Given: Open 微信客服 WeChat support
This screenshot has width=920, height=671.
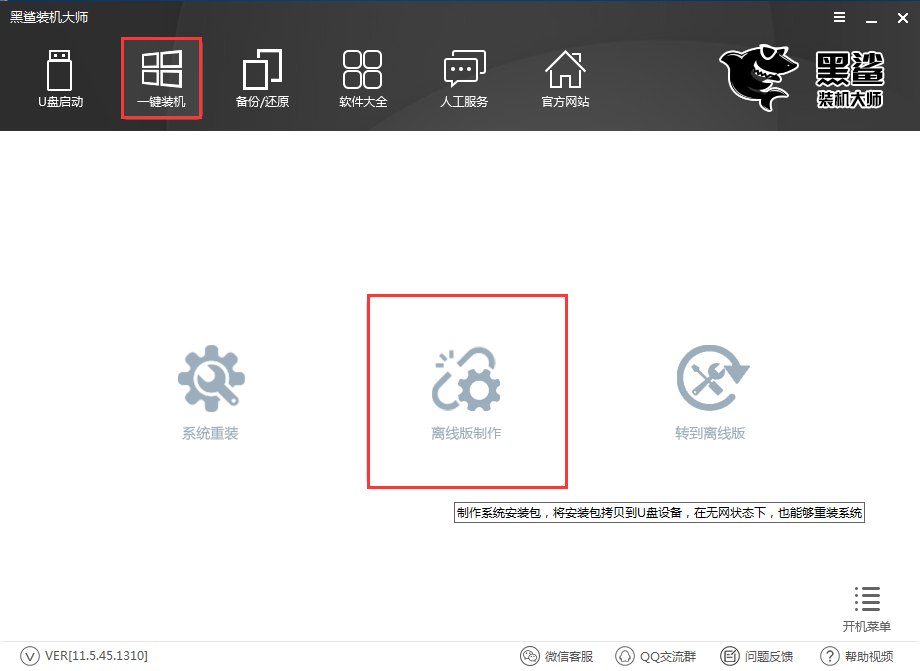Looking at the screenshot, I should tap(557, 656).
